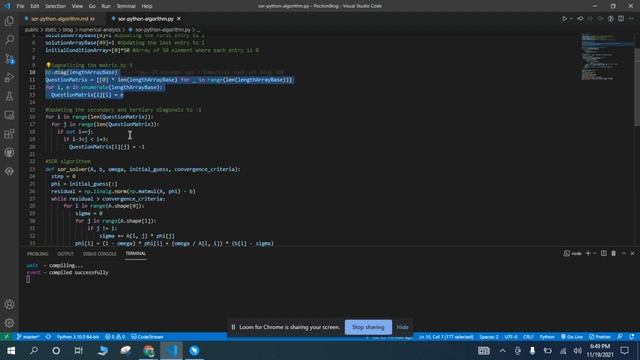Screen dimensions: 640x360
Task: Click the split editor icon
Action: (621, 19)
